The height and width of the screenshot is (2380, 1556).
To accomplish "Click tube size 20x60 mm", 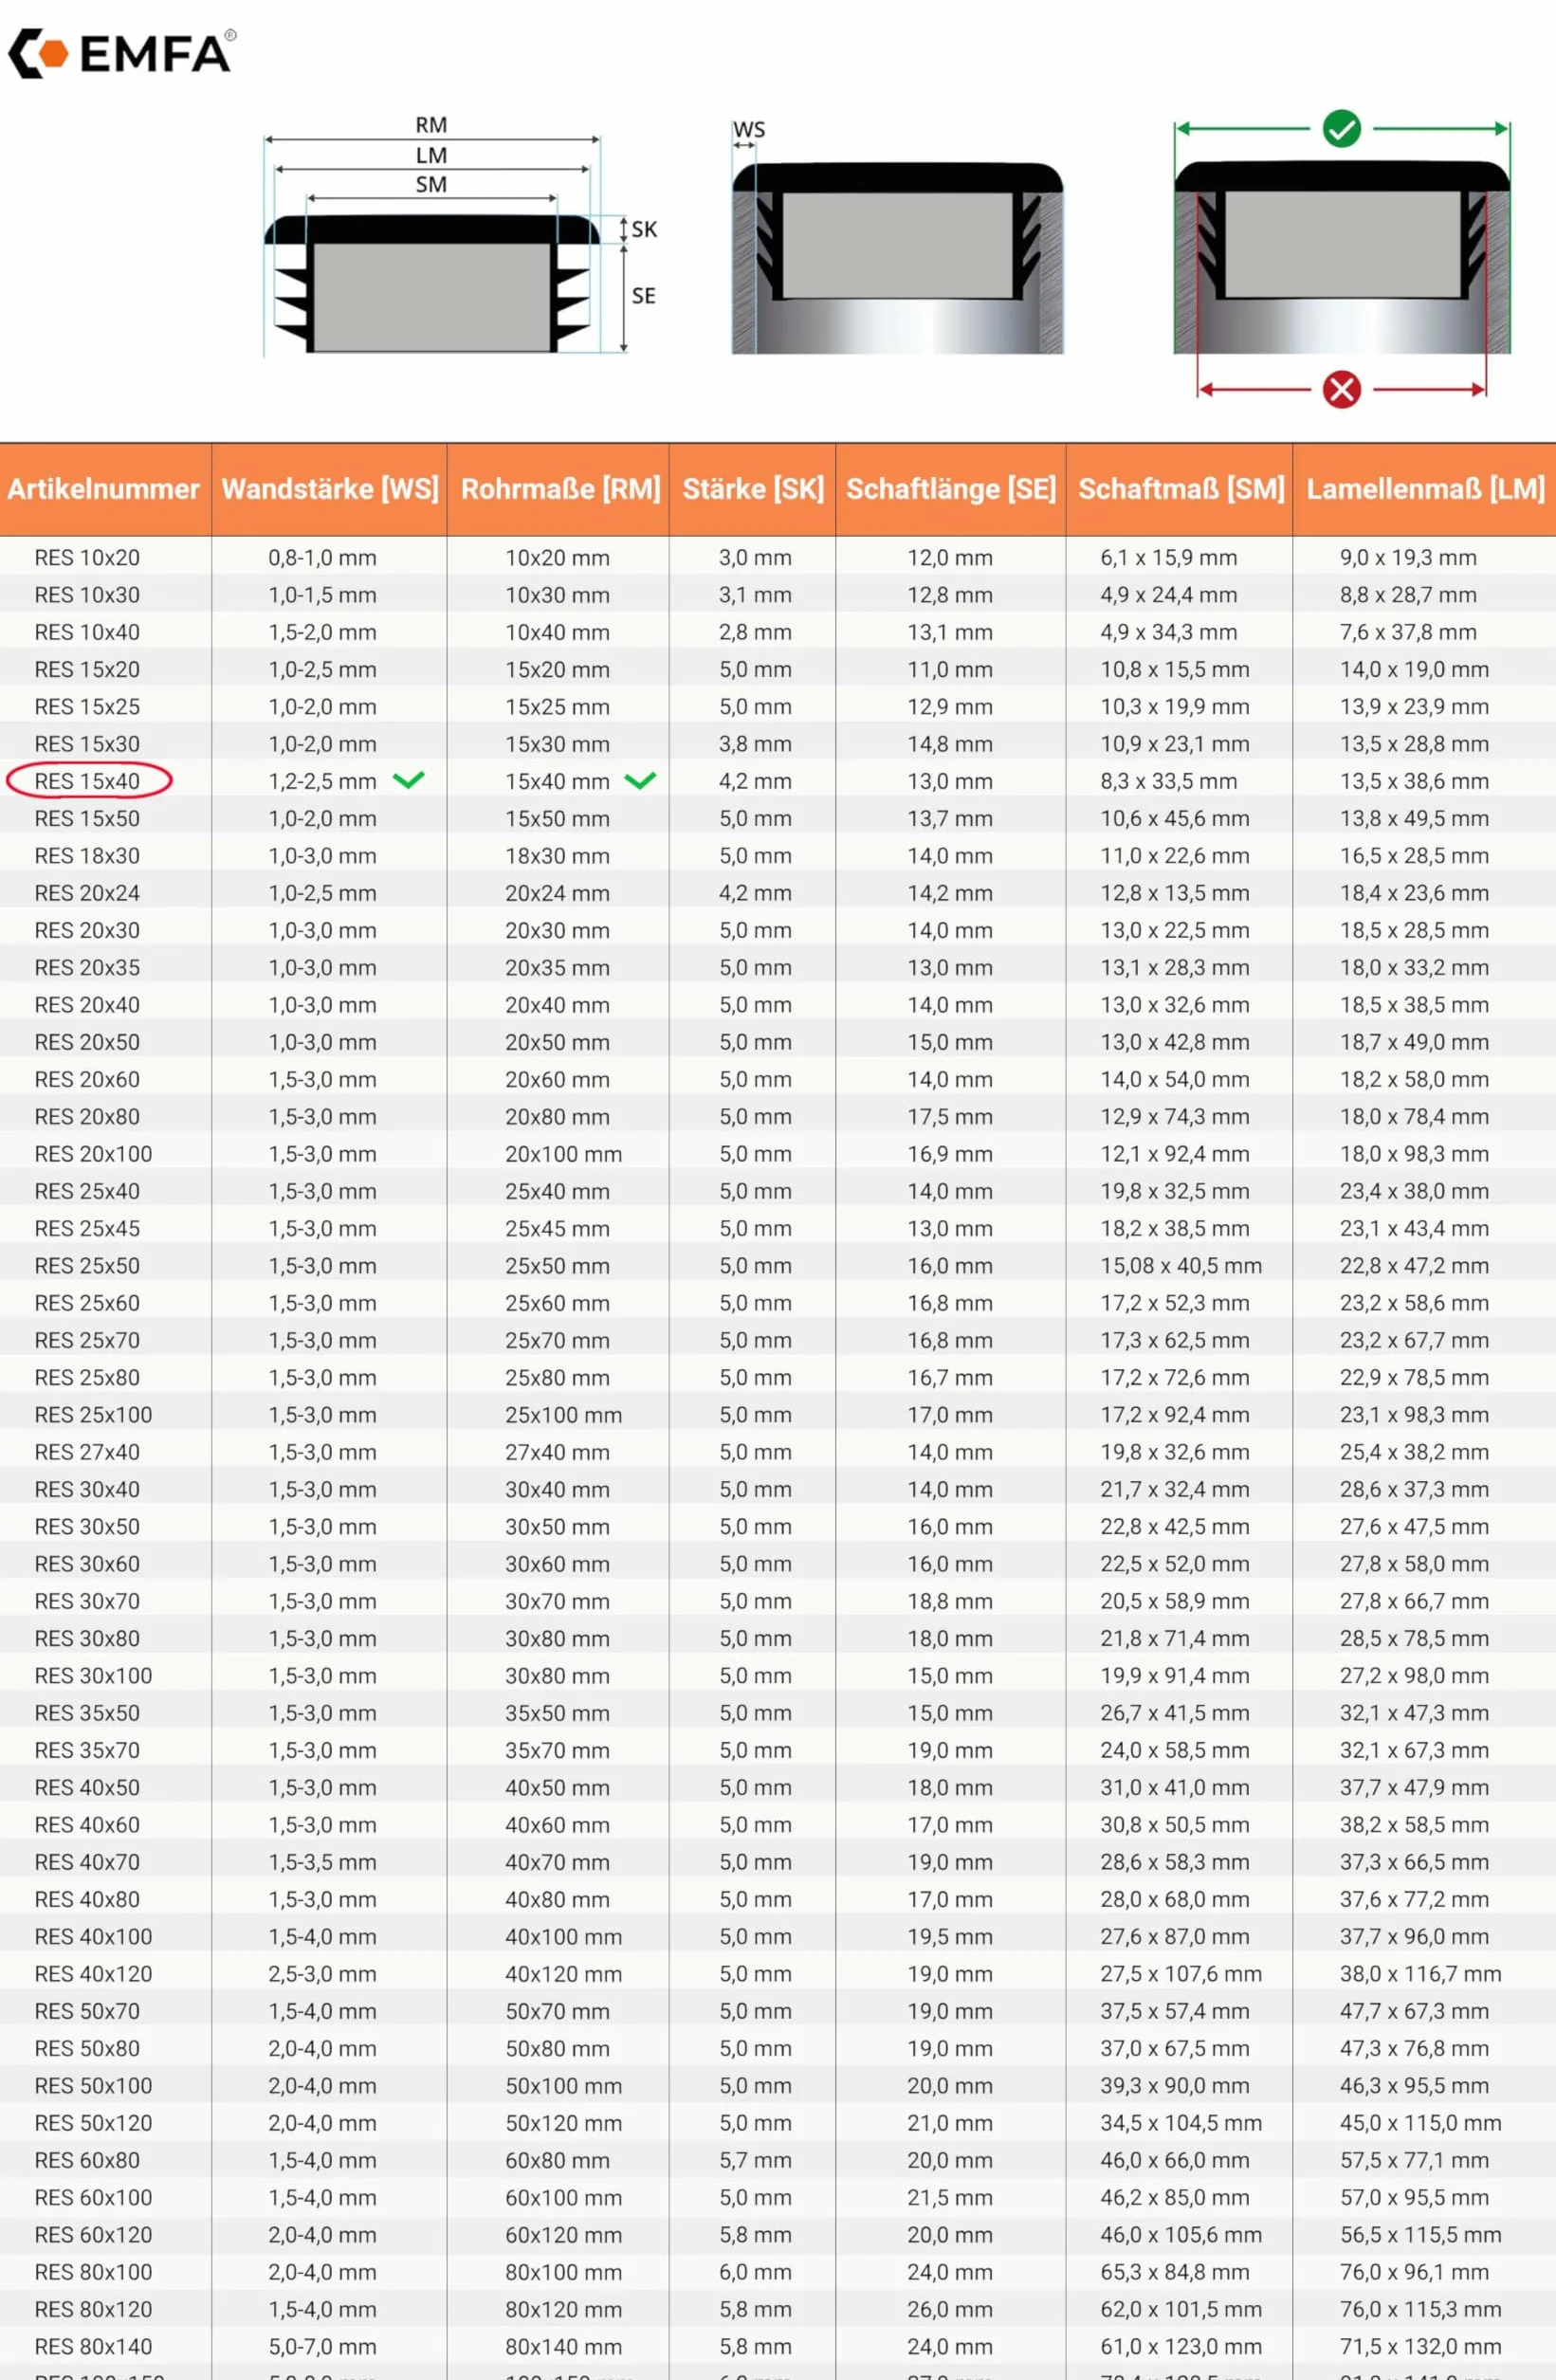I will (x=557, y=1079).
